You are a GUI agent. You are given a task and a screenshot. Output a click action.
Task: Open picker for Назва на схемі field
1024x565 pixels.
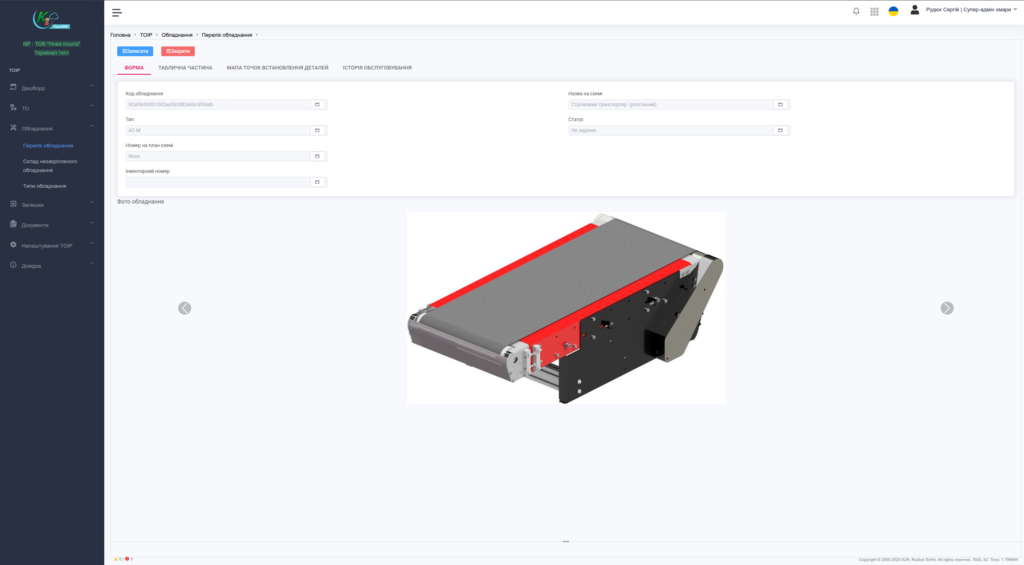[780, 104]
